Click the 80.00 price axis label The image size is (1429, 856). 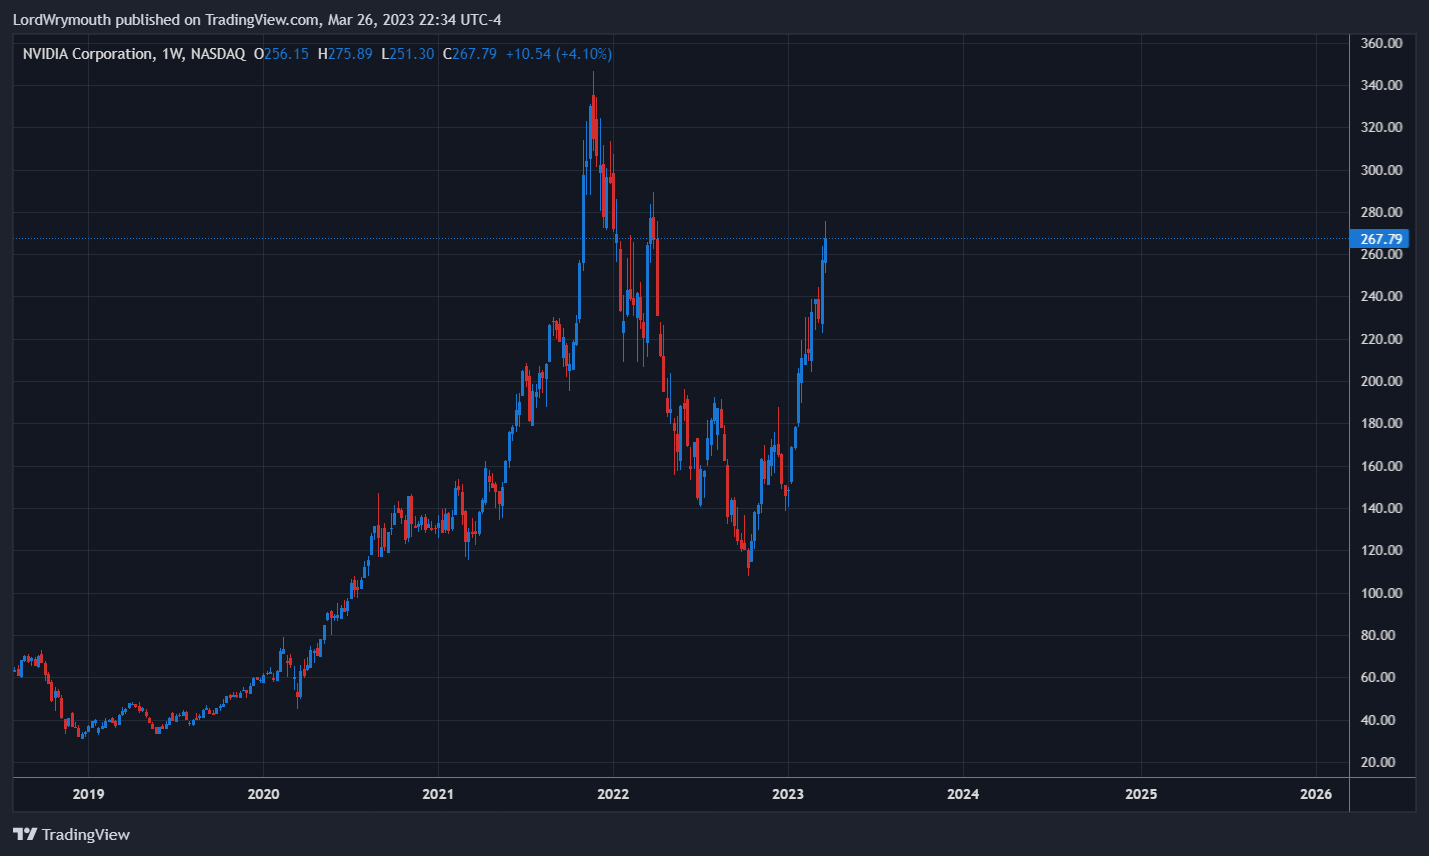pos(1378,635)
